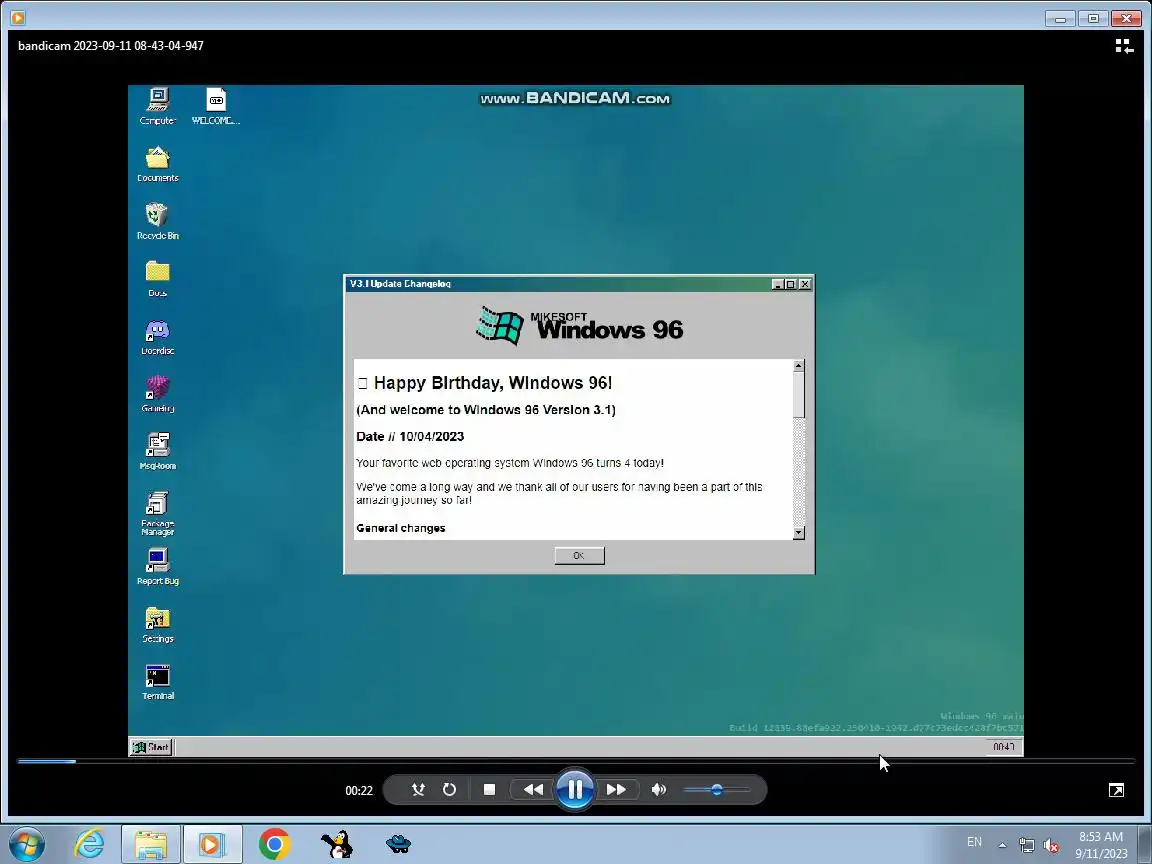
Task: Launch the Discord shortcut icon
Action: (x=158, y=336)
